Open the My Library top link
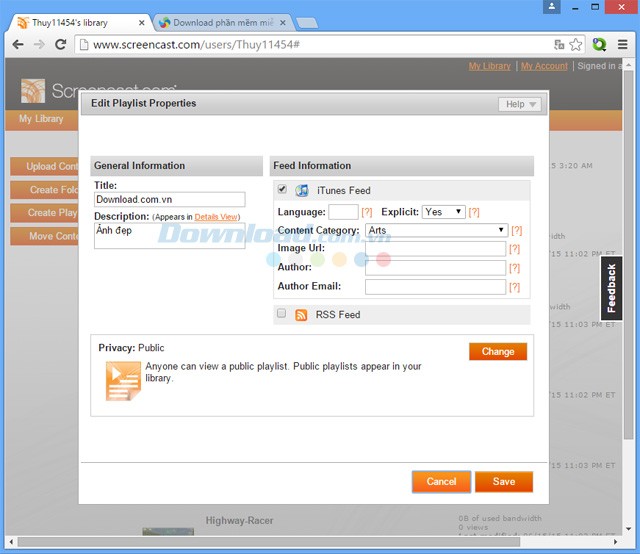 (489, 66)
